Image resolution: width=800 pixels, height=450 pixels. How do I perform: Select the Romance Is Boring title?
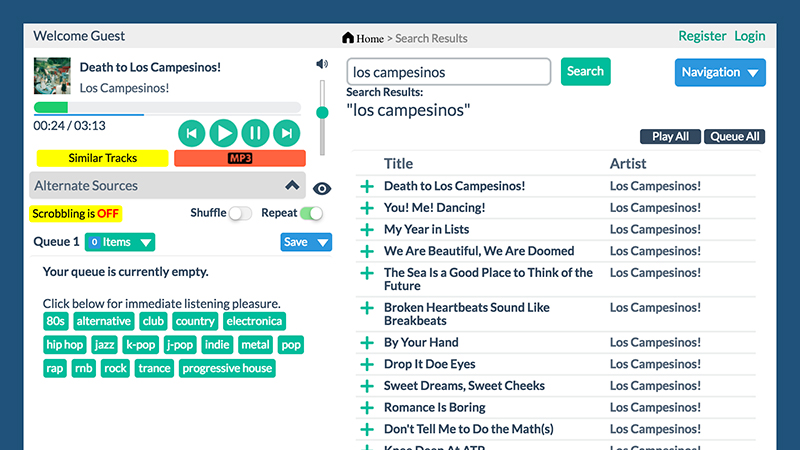pos(435,408)
